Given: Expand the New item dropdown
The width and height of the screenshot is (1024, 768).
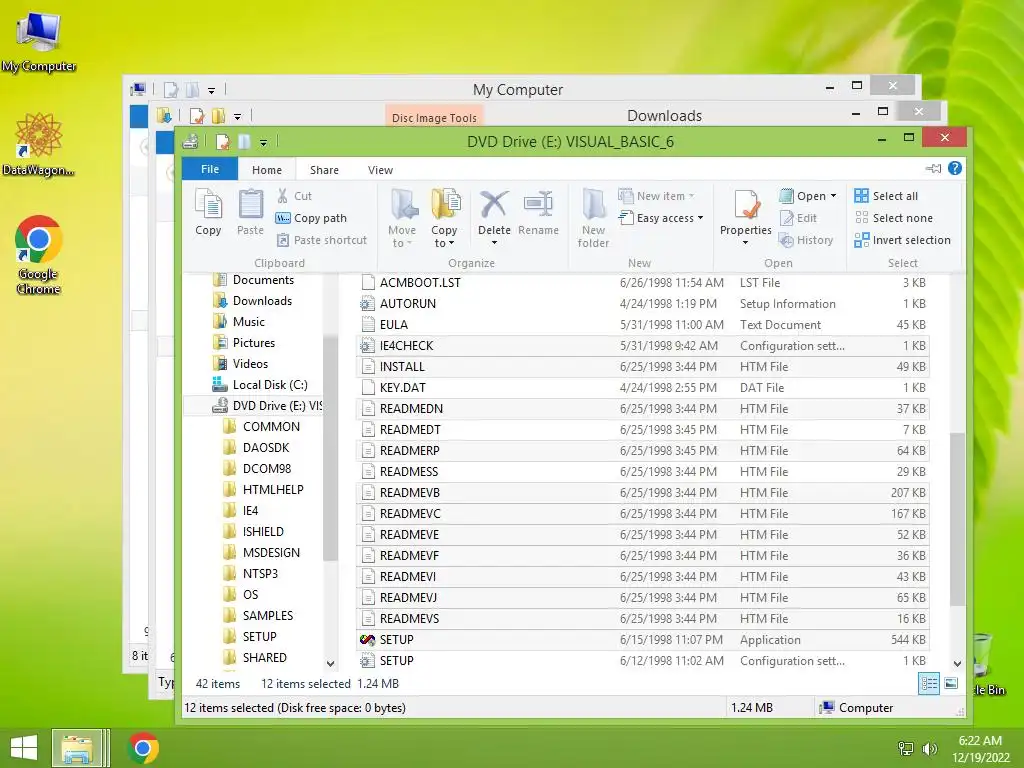Looking at the screenshot, I should tap(691, 196).
